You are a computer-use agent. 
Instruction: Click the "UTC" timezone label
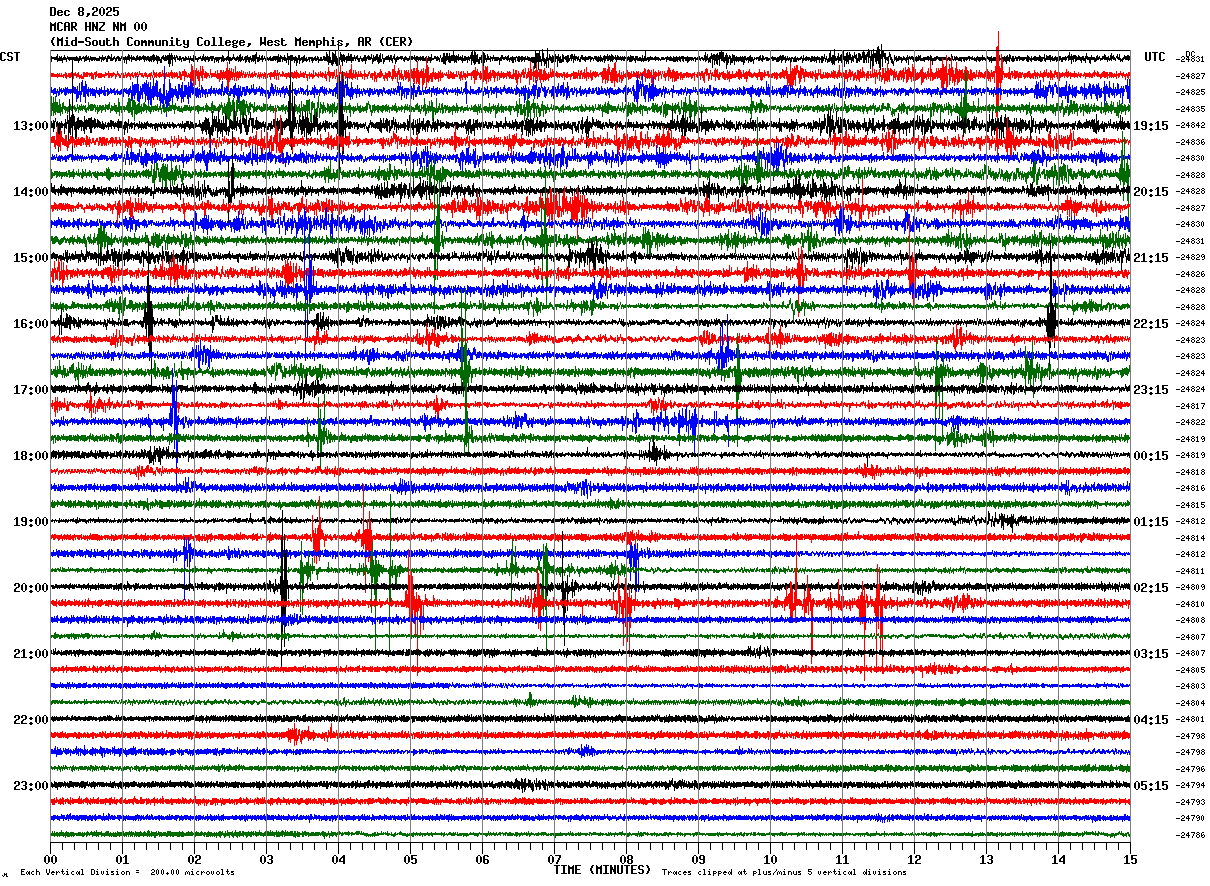[x=1155, y=57]
